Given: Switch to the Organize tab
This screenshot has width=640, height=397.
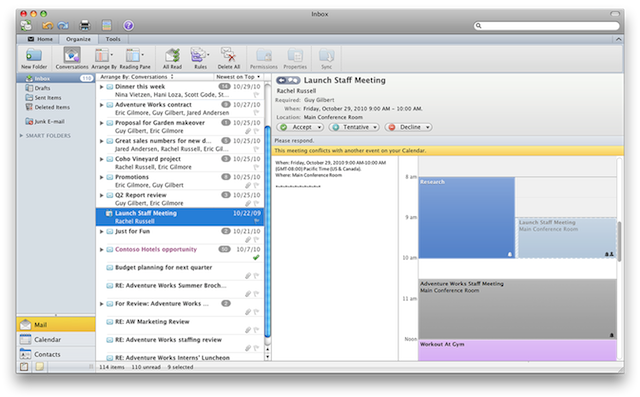Looking at the screenshot, I should point(78,39).
